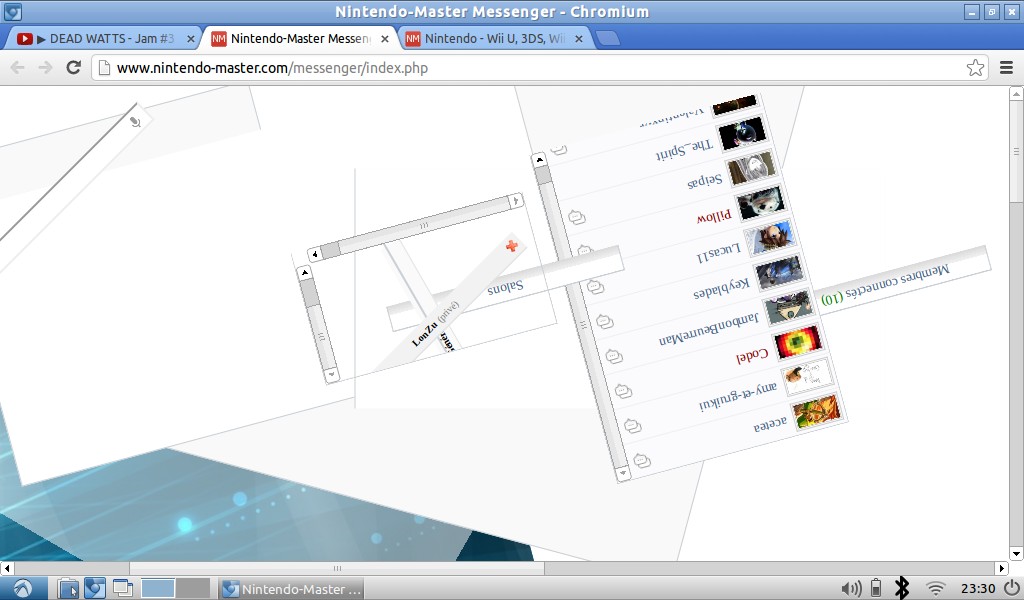Bookmark this page with the star icon
The width and height of the screenshot is (1024, 600).
click(975, 67)
